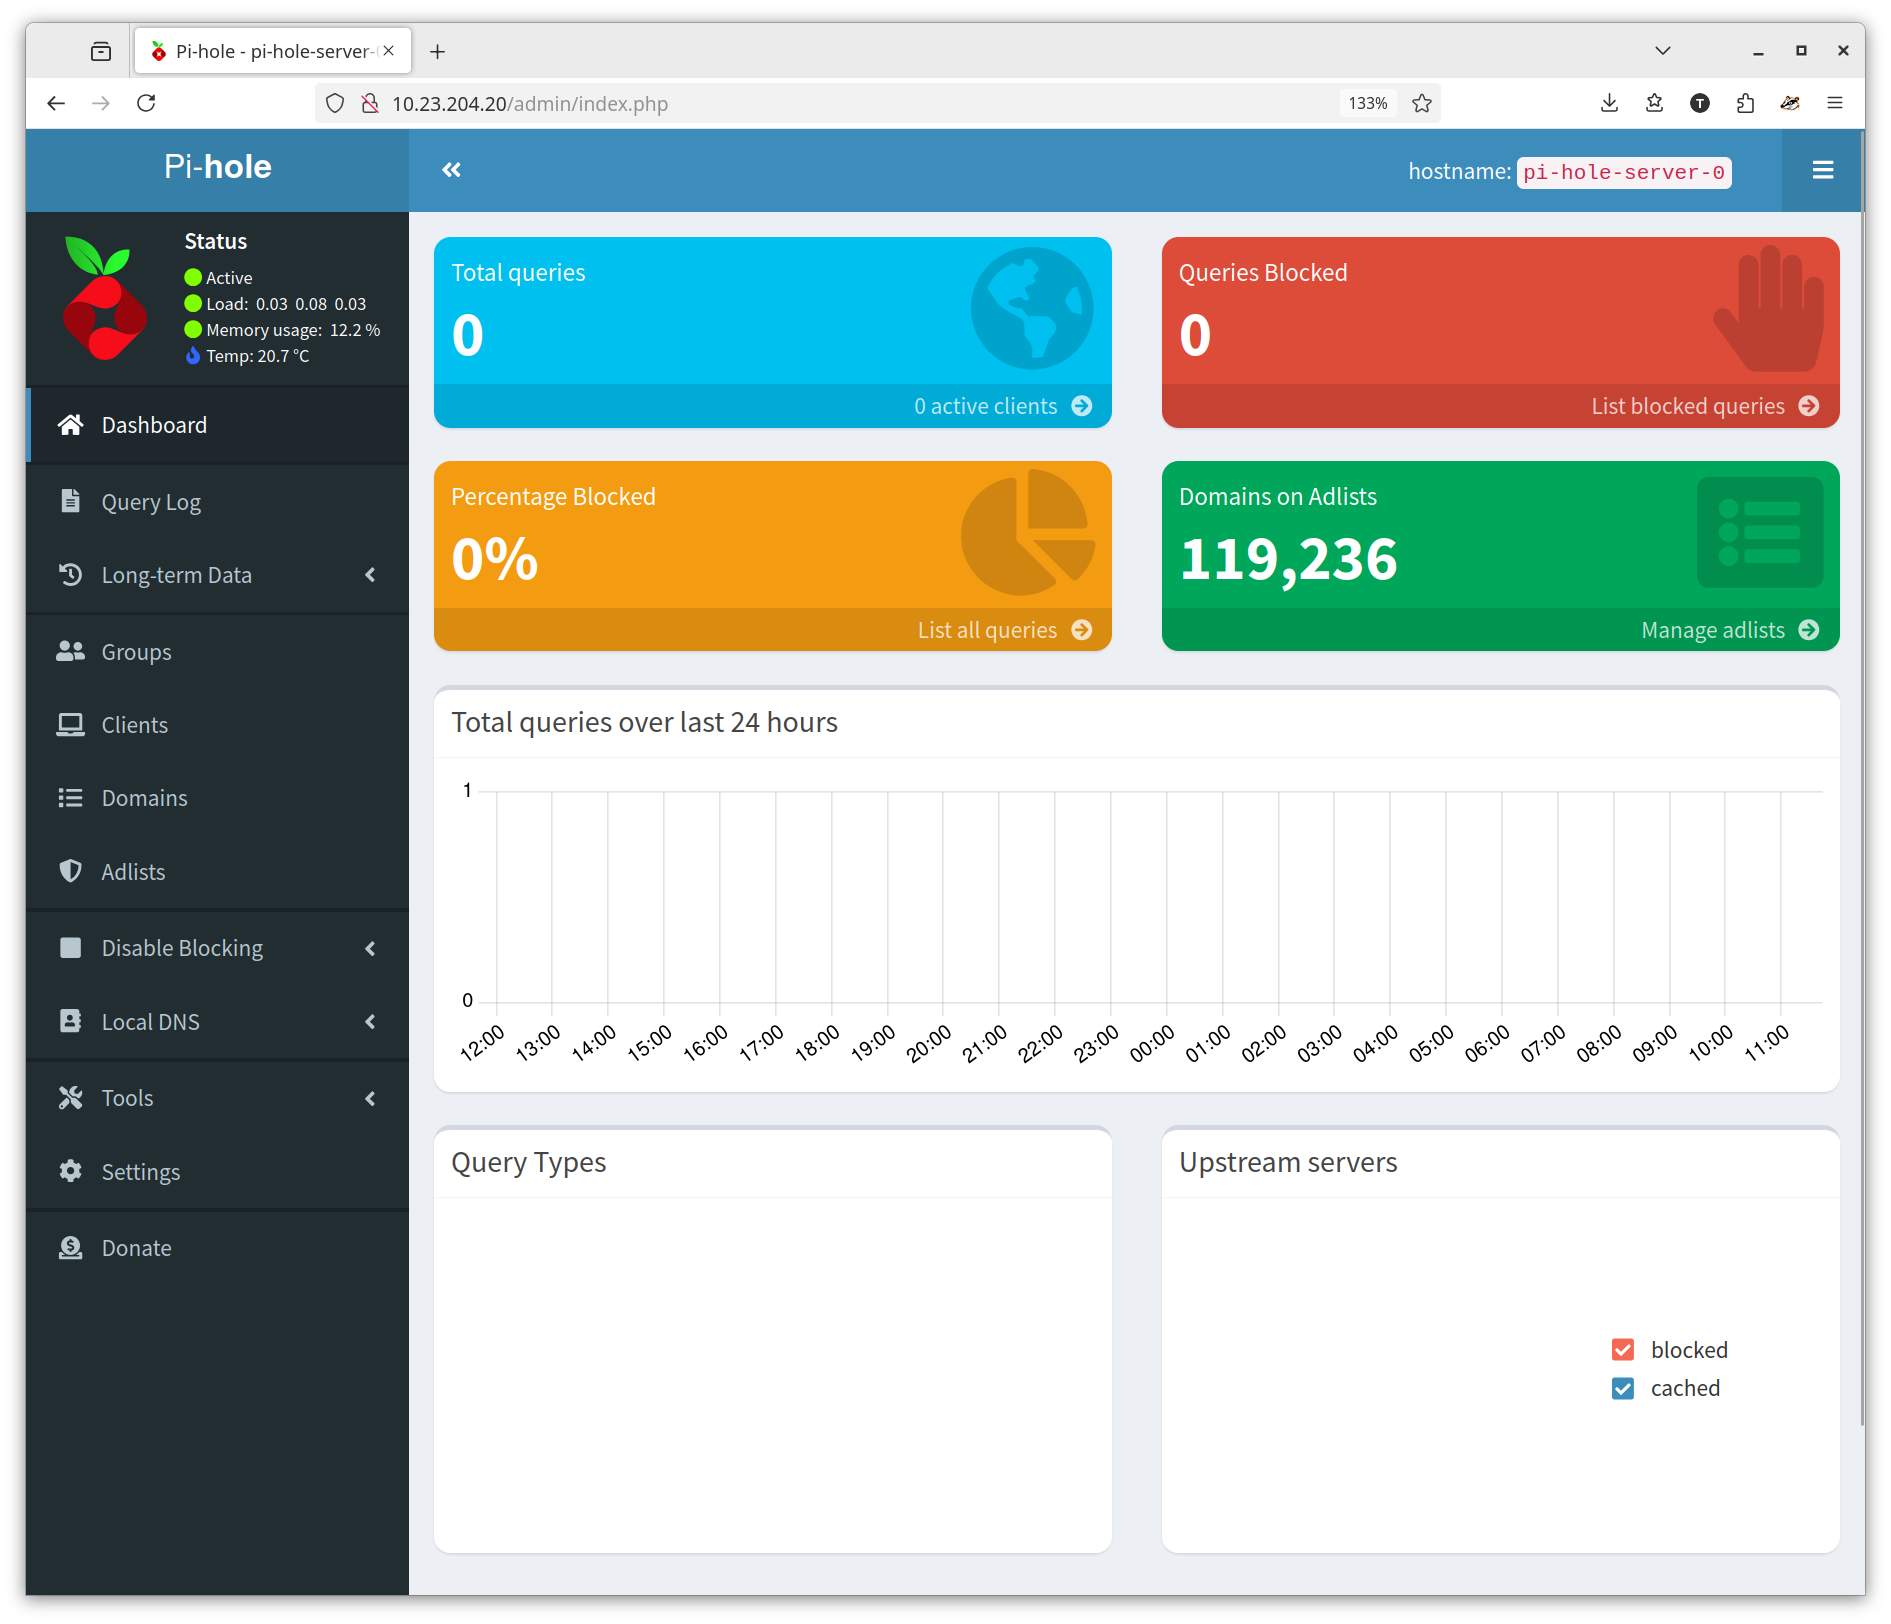
Task: Open the hamburger menu in Pi-hole header
Action: [1822, 170]
